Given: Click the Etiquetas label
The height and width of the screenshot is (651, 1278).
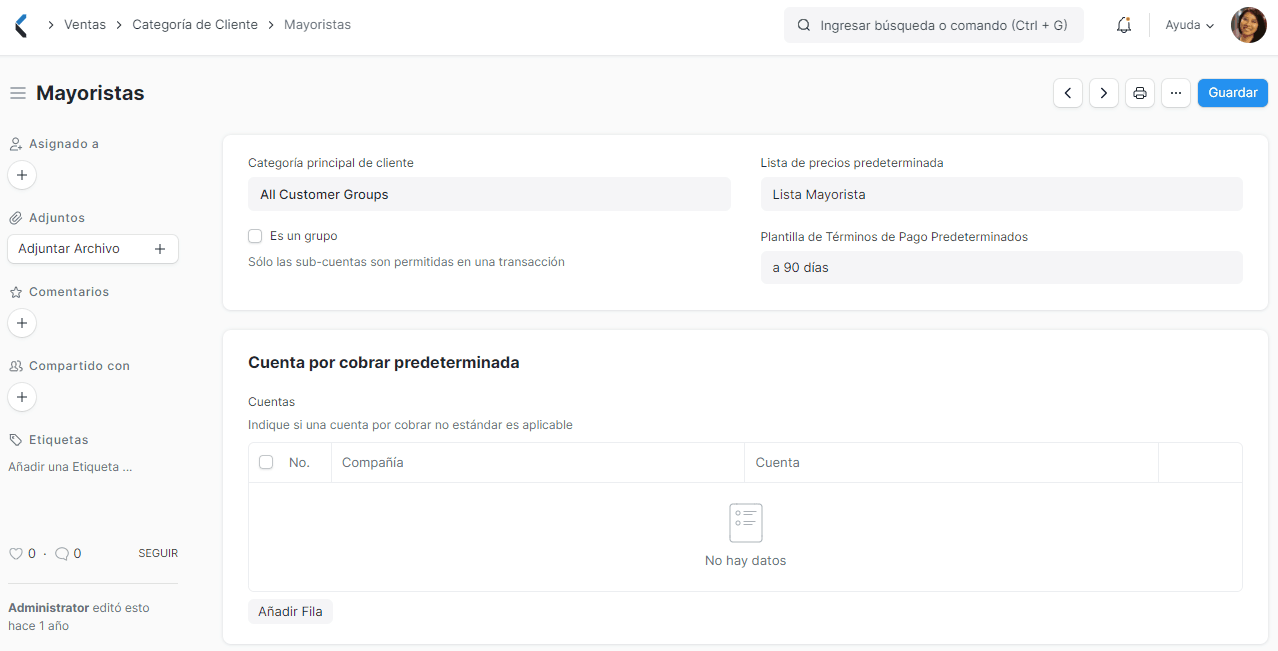Looking at the screenshot, I should 59,440.
